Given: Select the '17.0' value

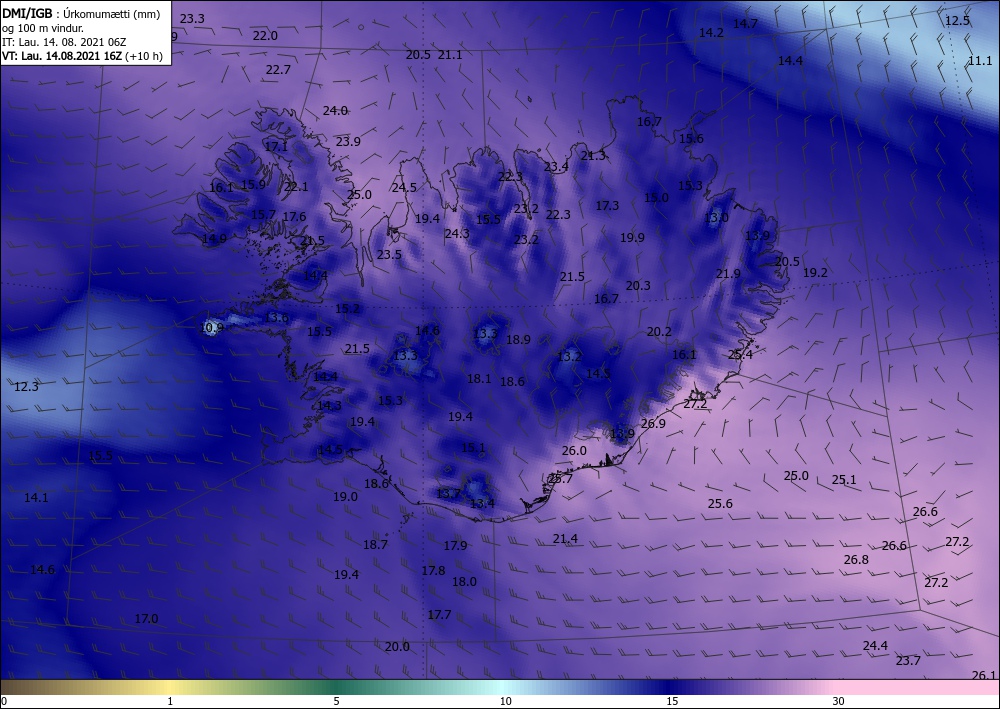Looking at the screenshot, I should coord(146,618).
